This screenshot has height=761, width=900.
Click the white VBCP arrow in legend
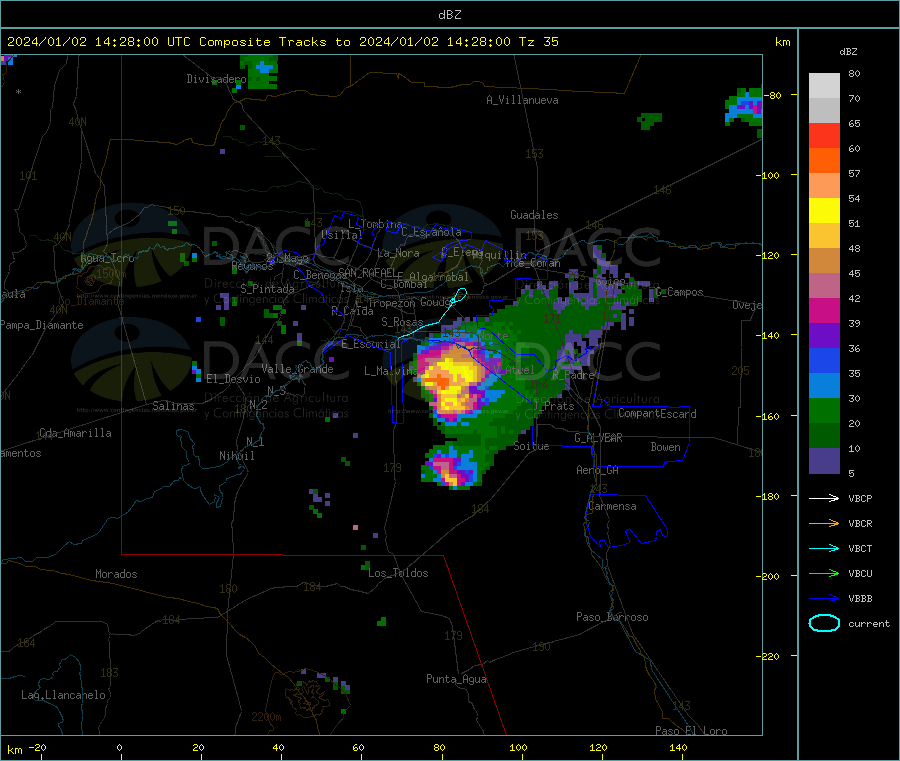click(824, 498)
